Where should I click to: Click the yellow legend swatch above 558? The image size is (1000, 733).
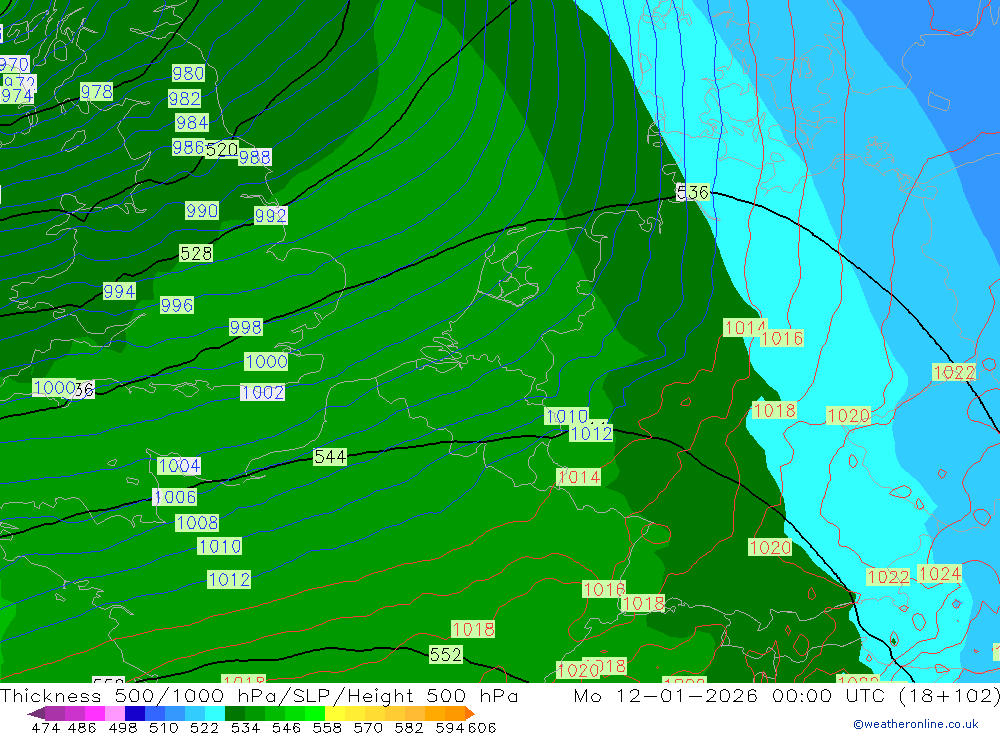coord(335,713)
